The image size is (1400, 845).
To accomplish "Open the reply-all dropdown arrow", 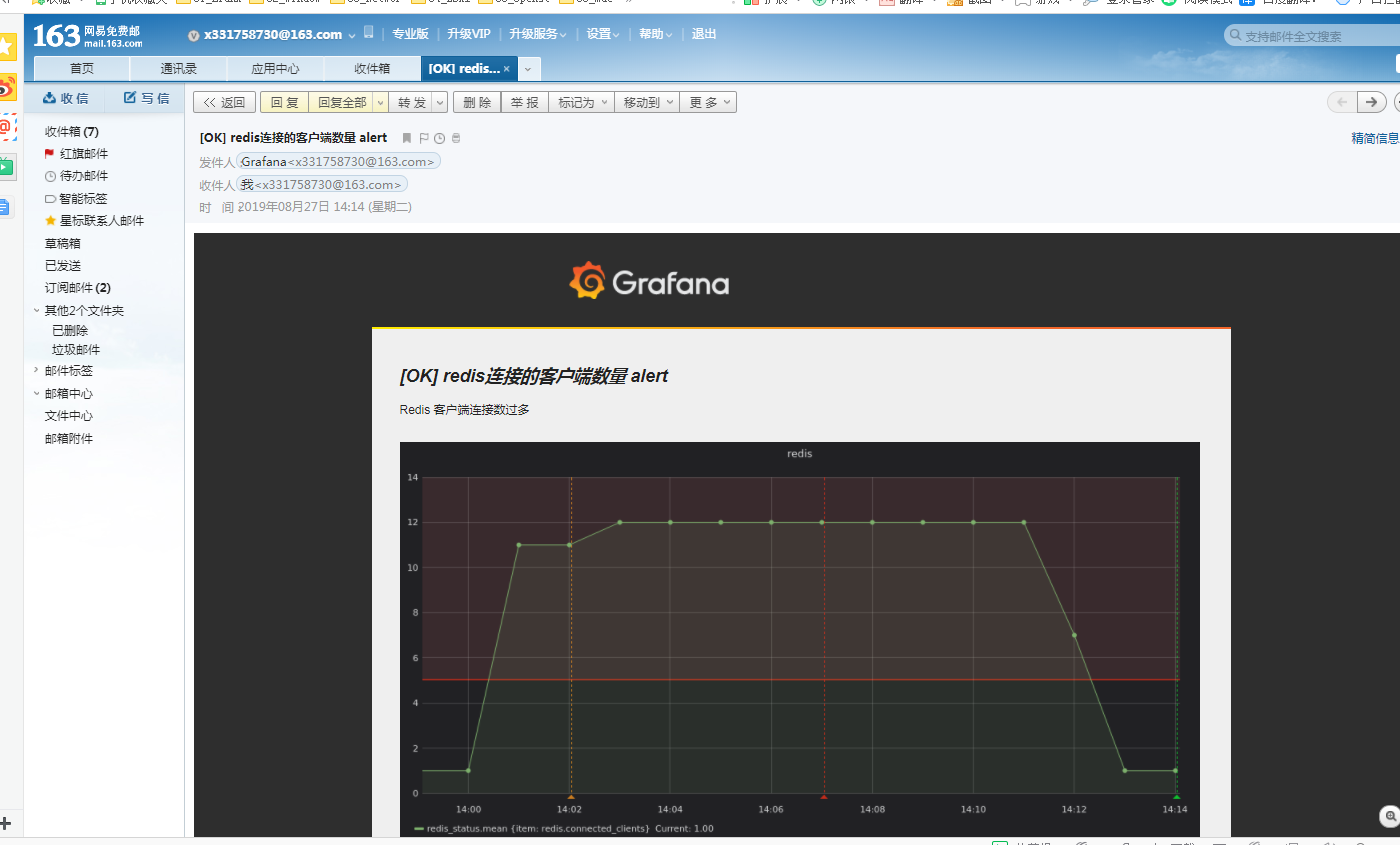I will coord(380,102).
